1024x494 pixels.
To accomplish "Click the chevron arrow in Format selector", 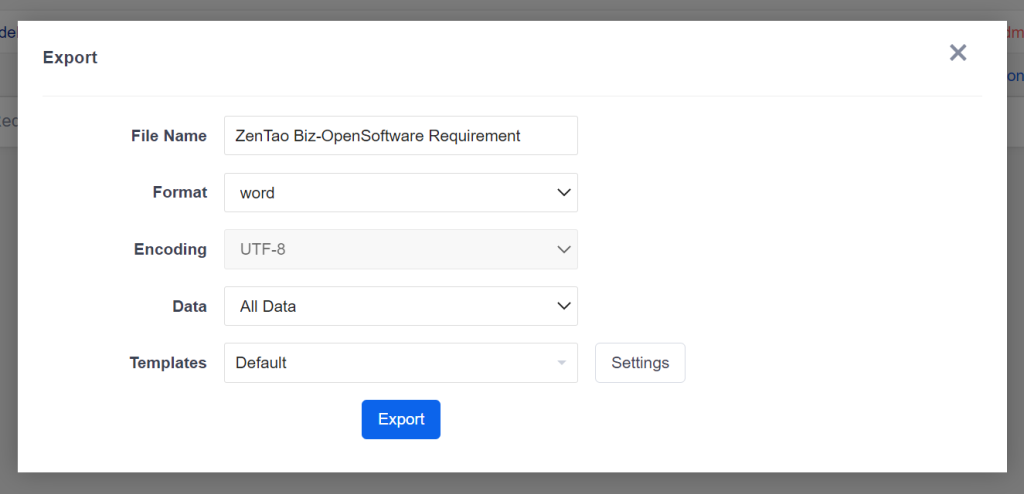I will tap(564, 193).
